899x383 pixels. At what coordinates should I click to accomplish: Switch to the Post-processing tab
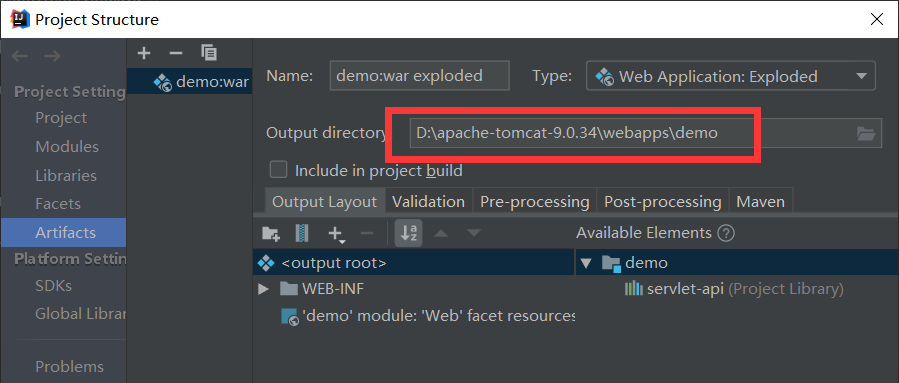[663, 202]
